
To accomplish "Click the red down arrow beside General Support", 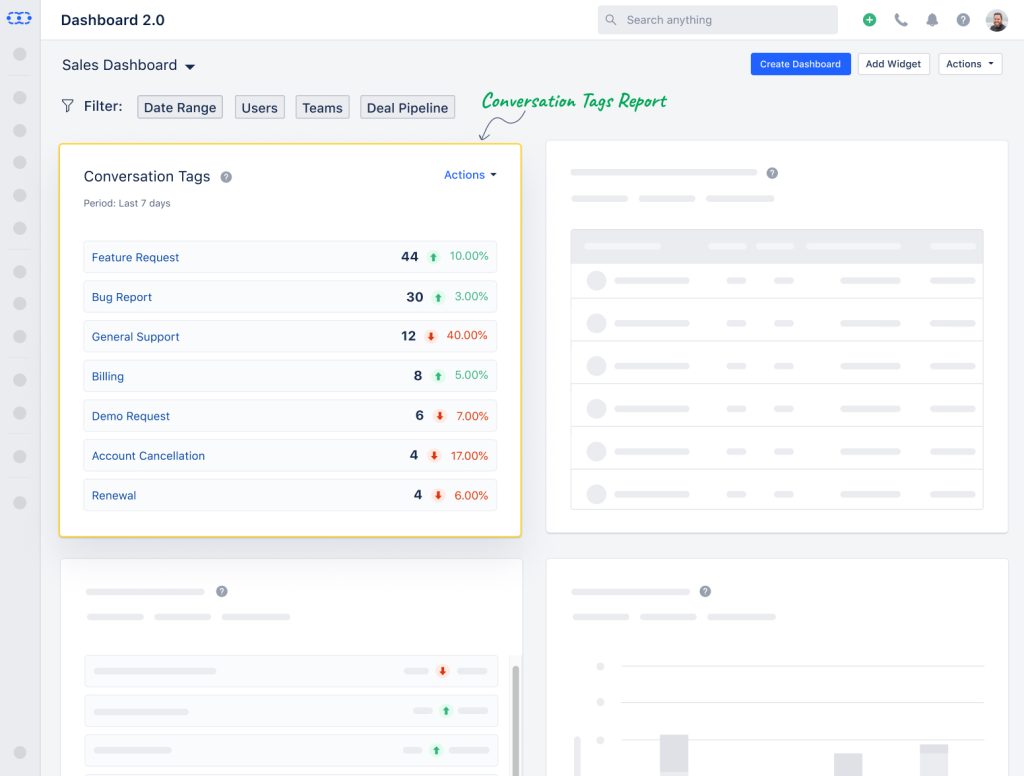I will (x=431, y=336).
